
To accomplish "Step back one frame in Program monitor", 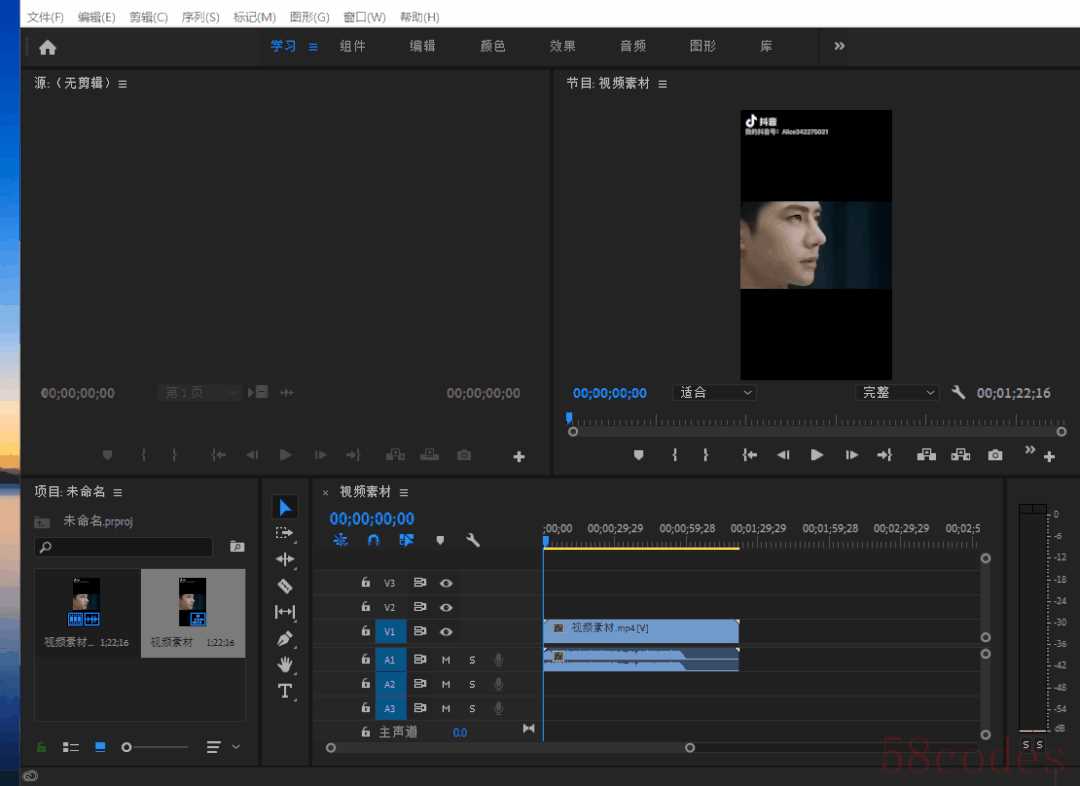I will [x=783, y=455].
